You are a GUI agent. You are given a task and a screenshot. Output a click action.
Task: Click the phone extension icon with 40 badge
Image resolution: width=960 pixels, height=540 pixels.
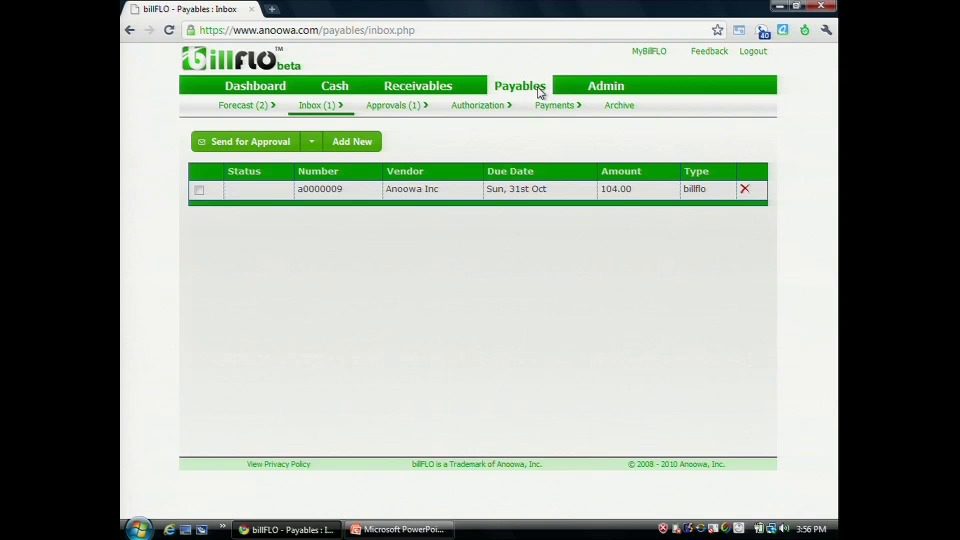pyautogui.click(x=762, y=31)
